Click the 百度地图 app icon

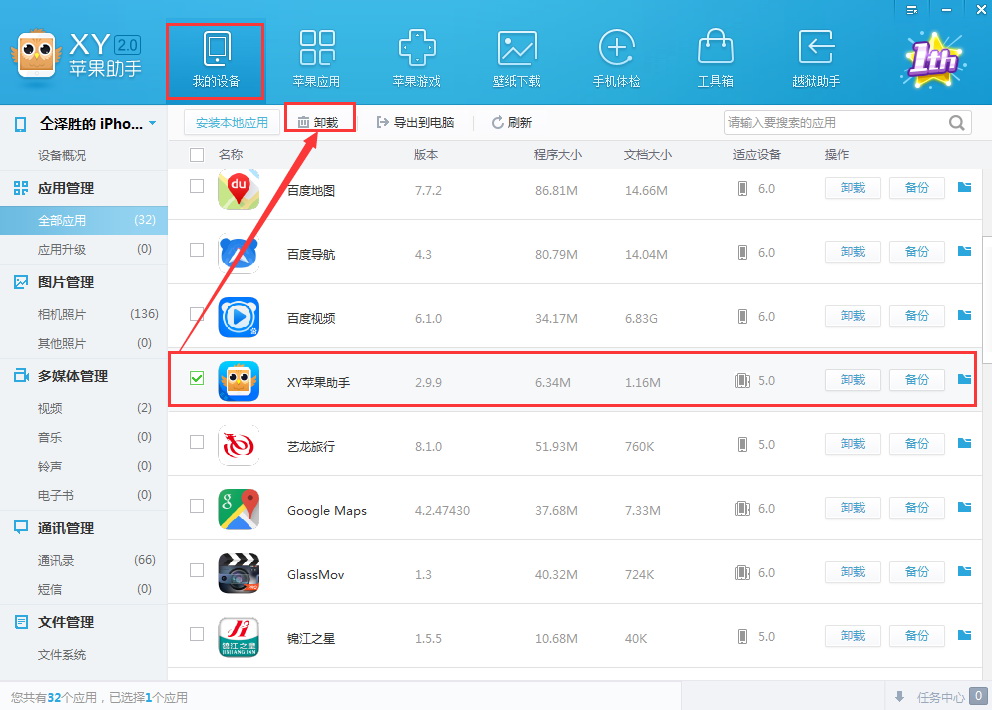point(239,189)
